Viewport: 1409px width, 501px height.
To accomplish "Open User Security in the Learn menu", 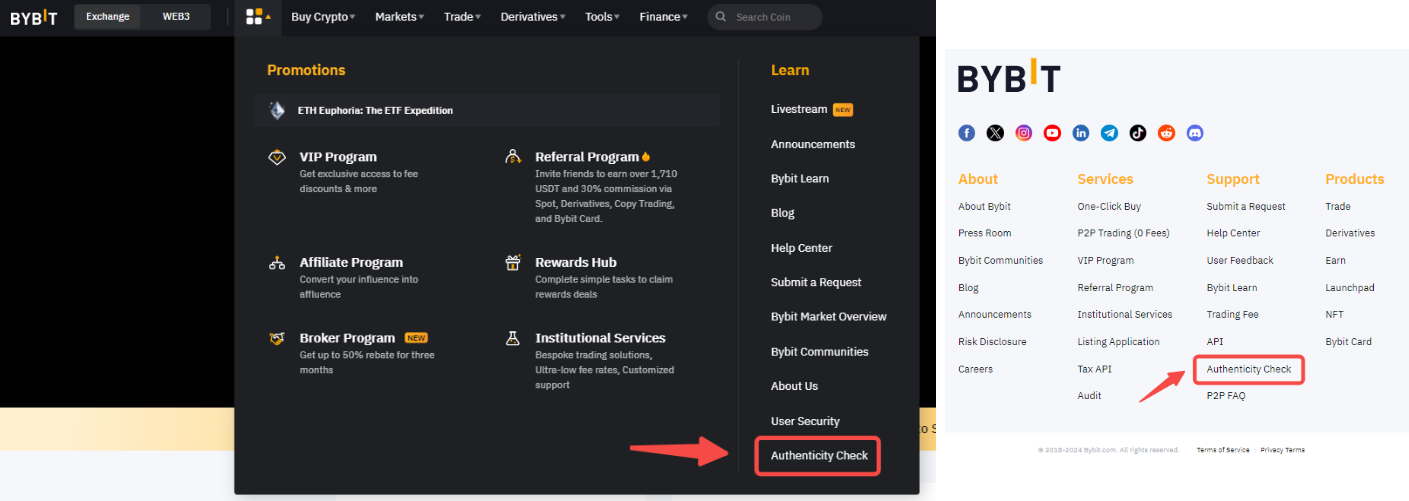I will point(805,421).
